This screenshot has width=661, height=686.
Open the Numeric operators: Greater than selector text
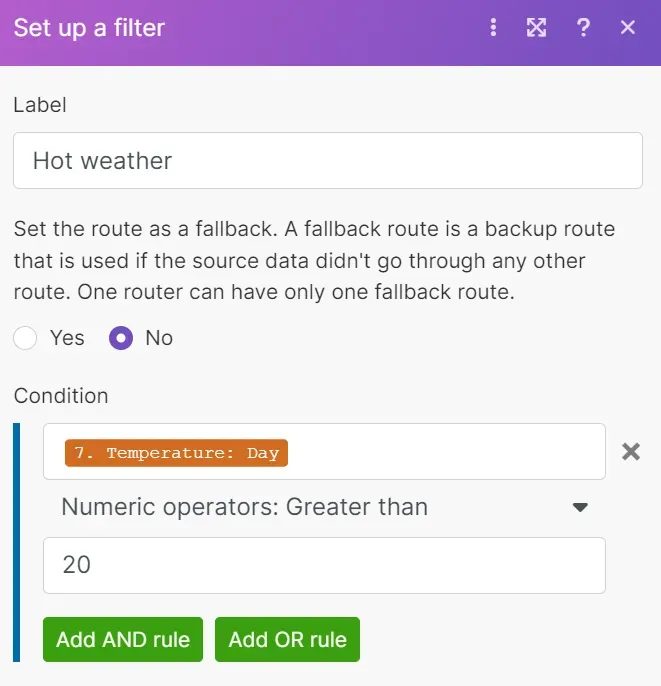[x=245, y=507]
